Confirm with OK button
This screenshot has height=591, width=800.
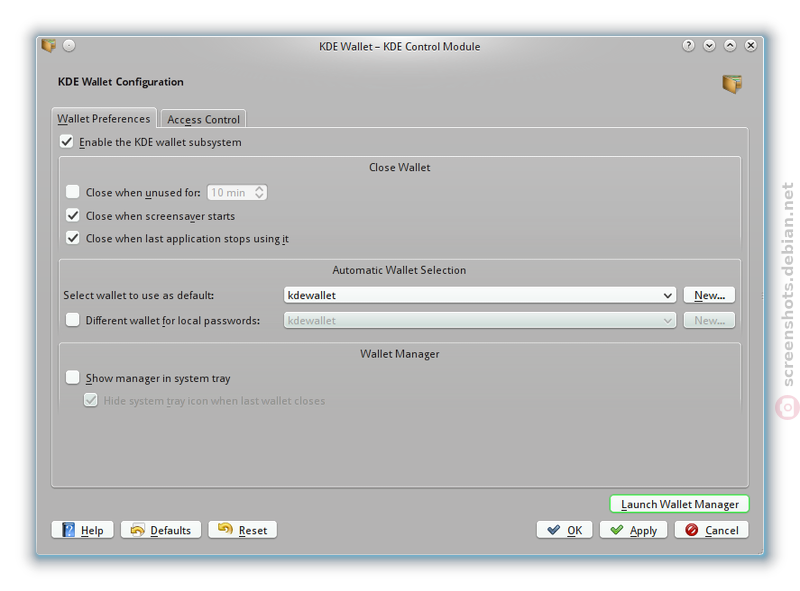tap(564, 530)
